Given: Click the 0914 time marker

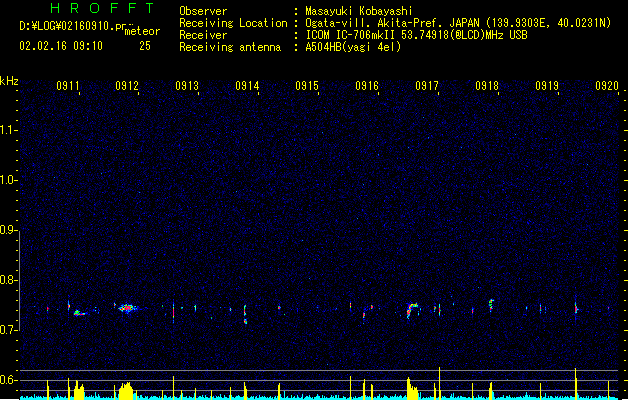Looking at the screenshot, I should tap(247, 85).
